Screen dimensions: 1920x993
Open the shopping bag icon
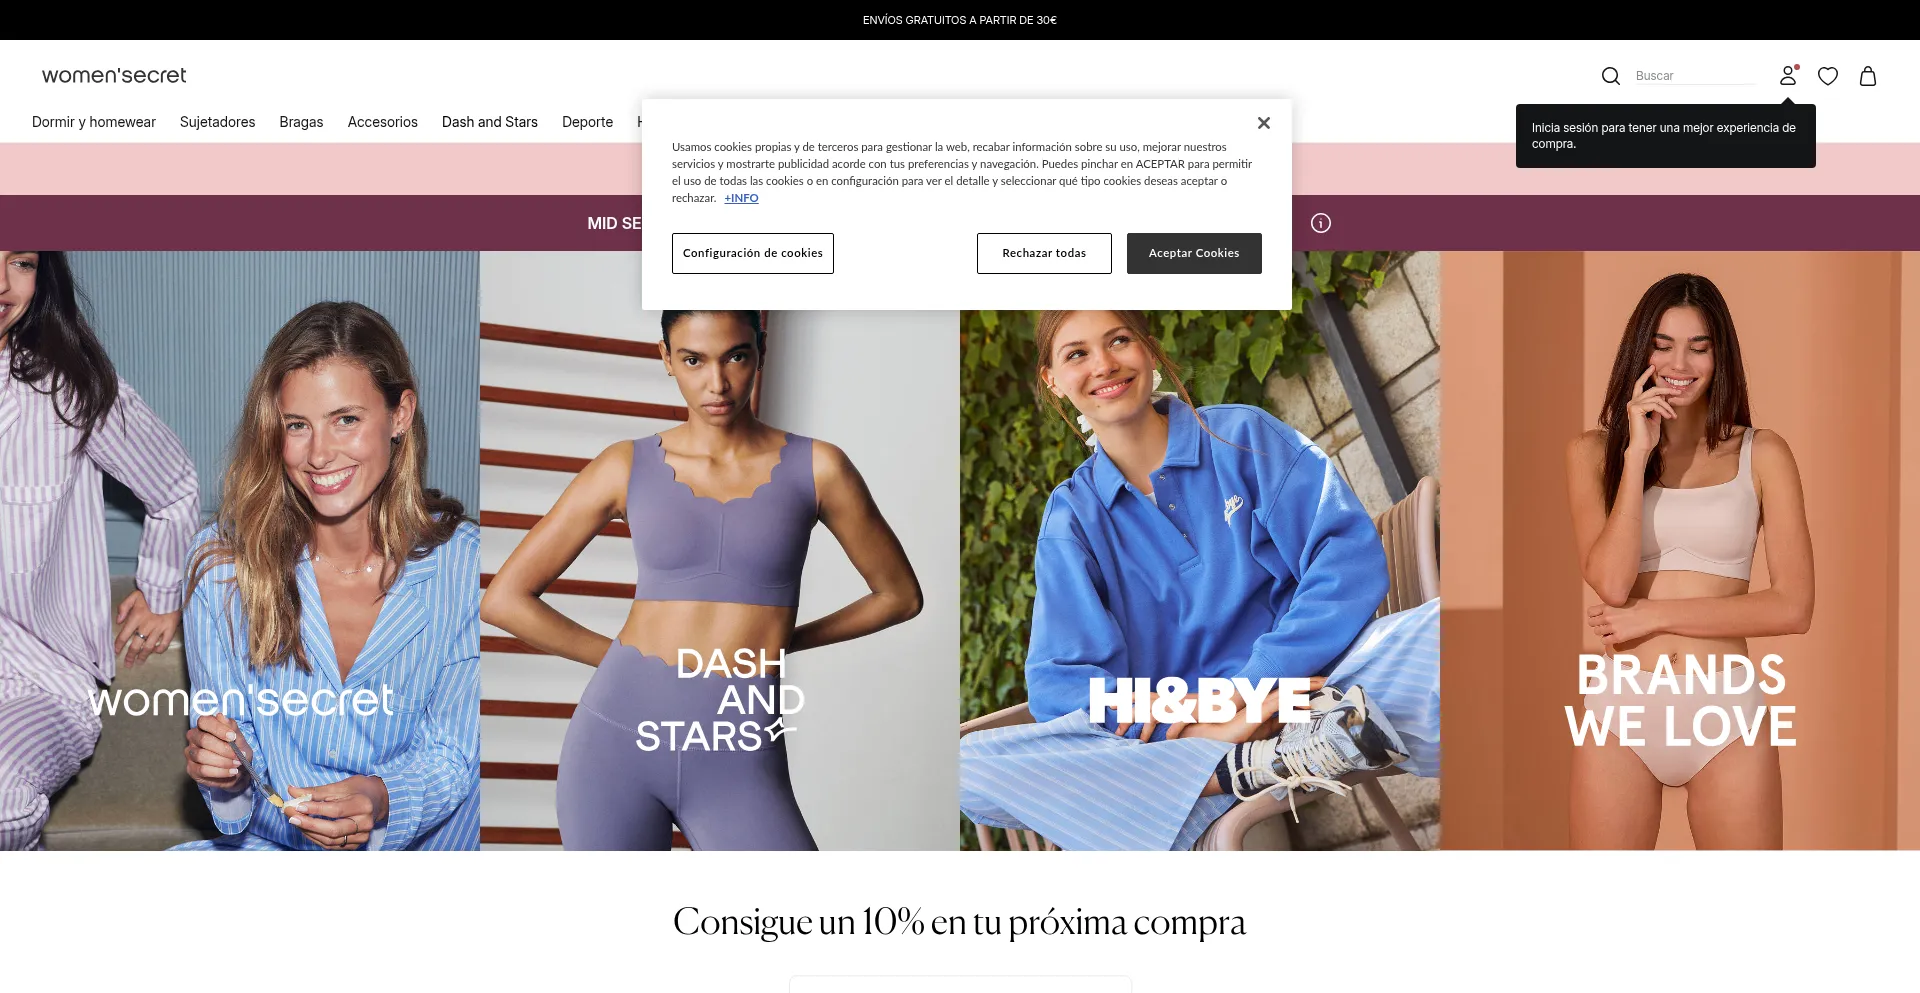tap(1868, 76)
